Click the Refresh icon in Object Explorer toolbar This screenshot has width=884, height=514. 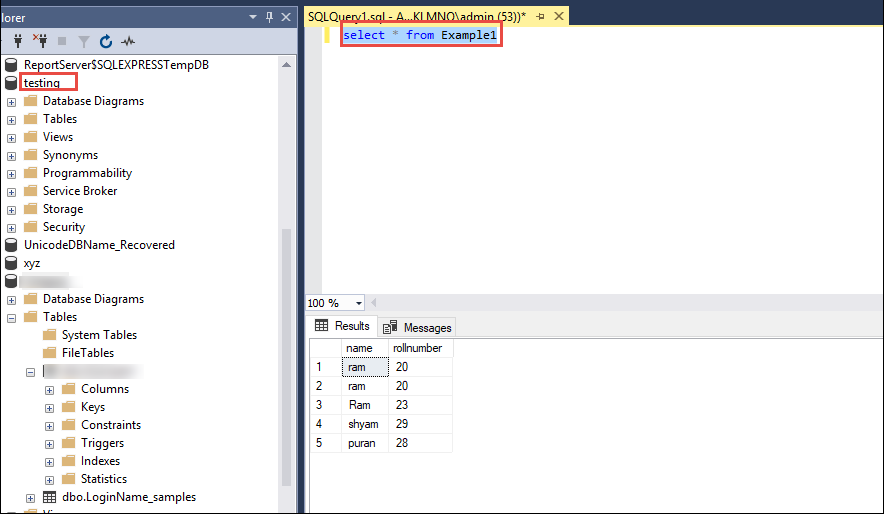click(105, 41)
